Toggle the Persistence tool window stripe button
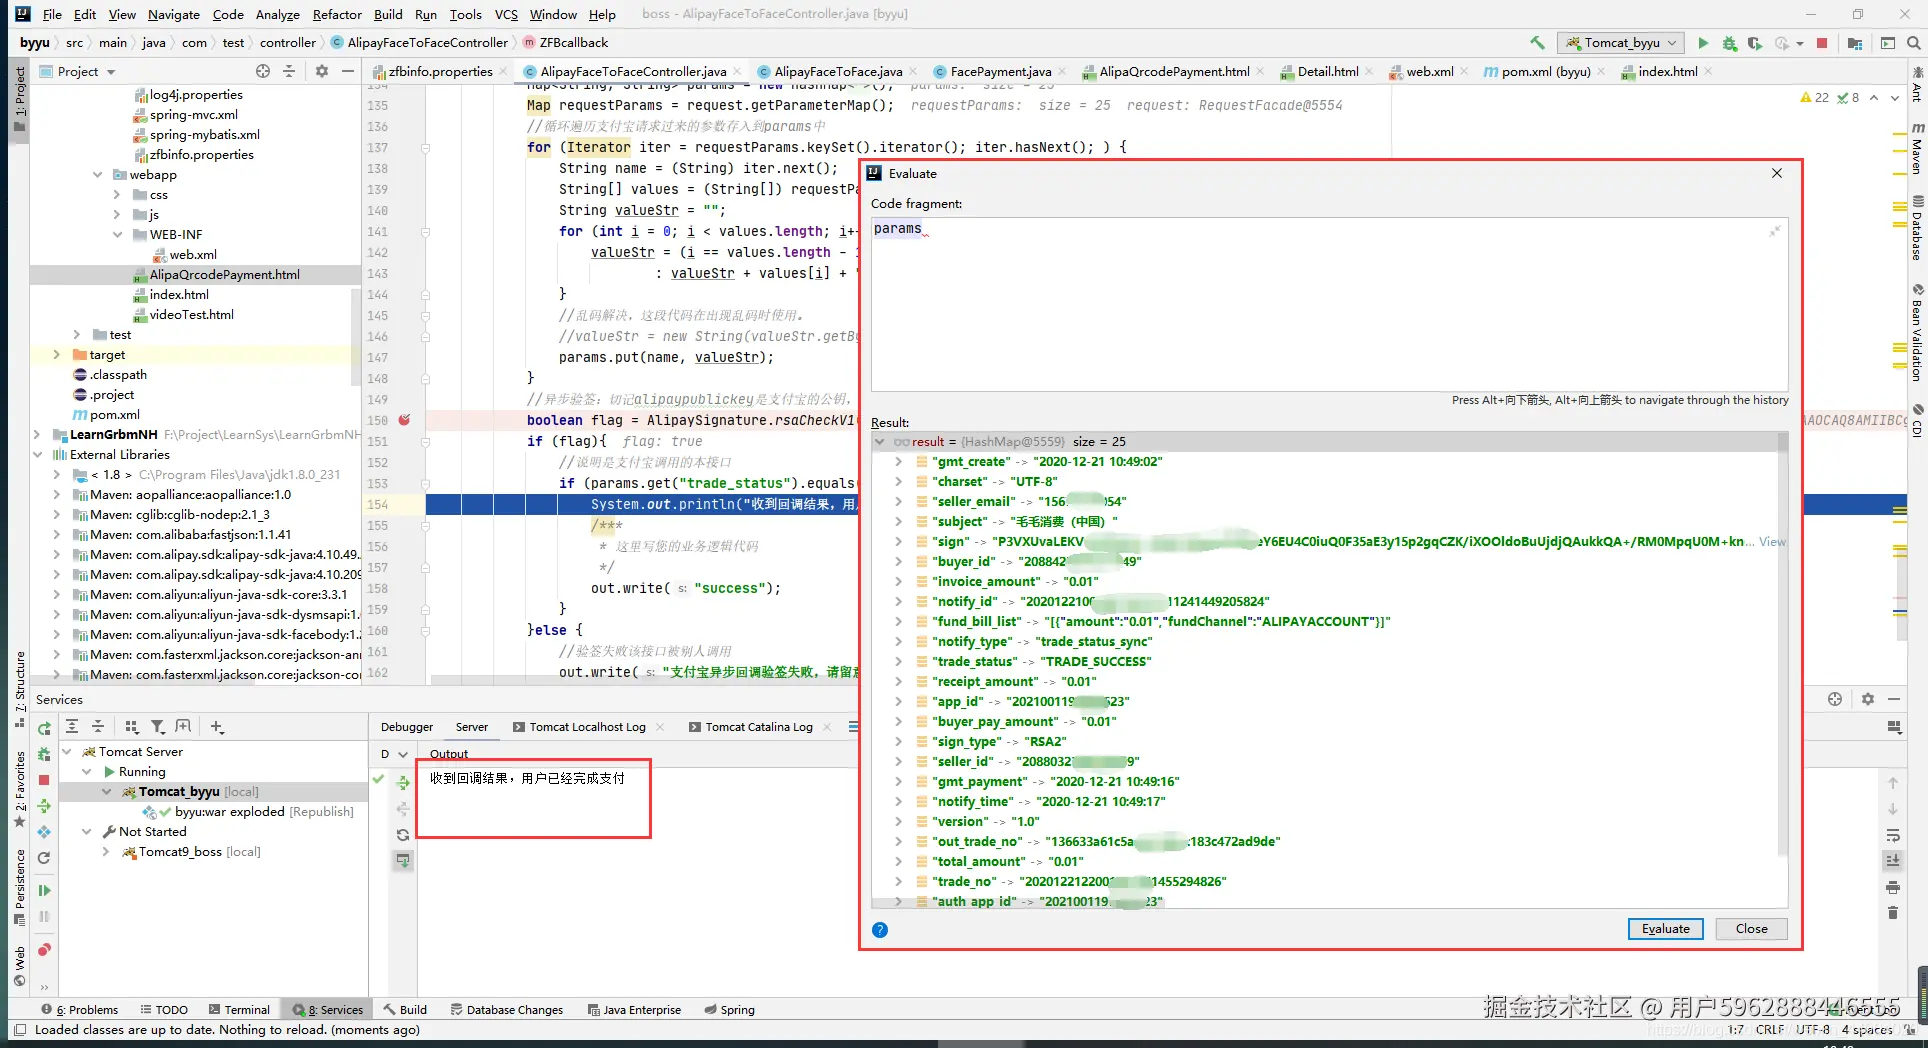 pos(19,886)
